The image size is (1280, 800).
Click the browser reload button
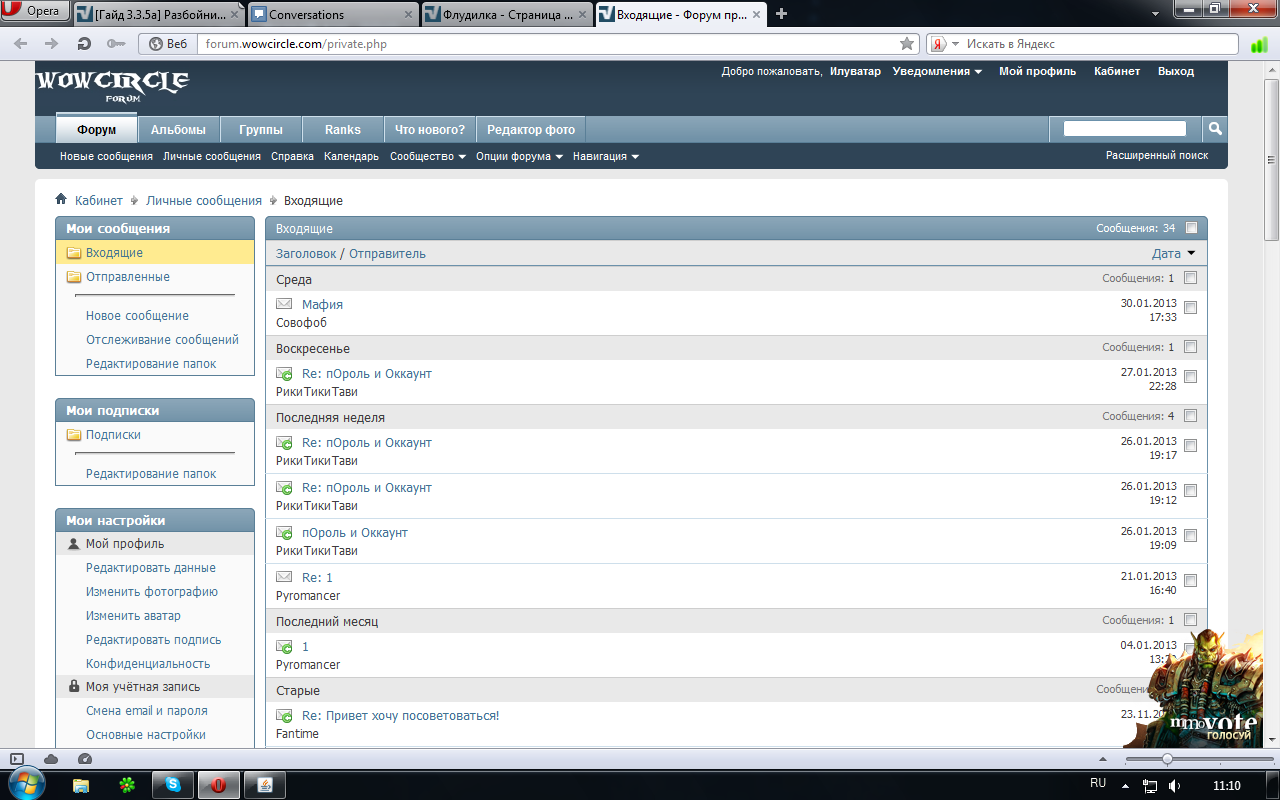pyautogui.click(x=84, y=44)
